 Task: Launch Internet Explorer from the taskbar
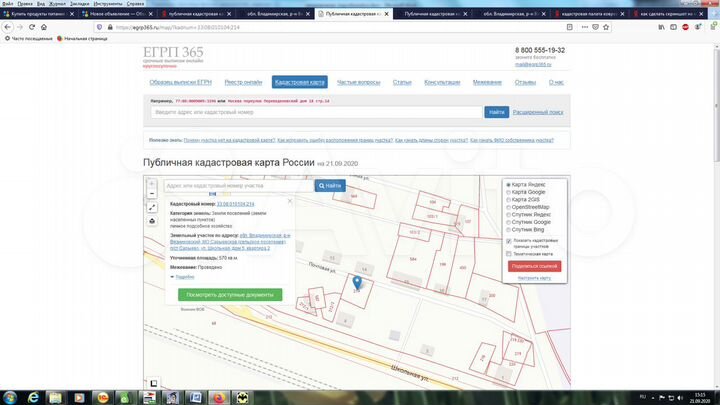click(33, 398)
